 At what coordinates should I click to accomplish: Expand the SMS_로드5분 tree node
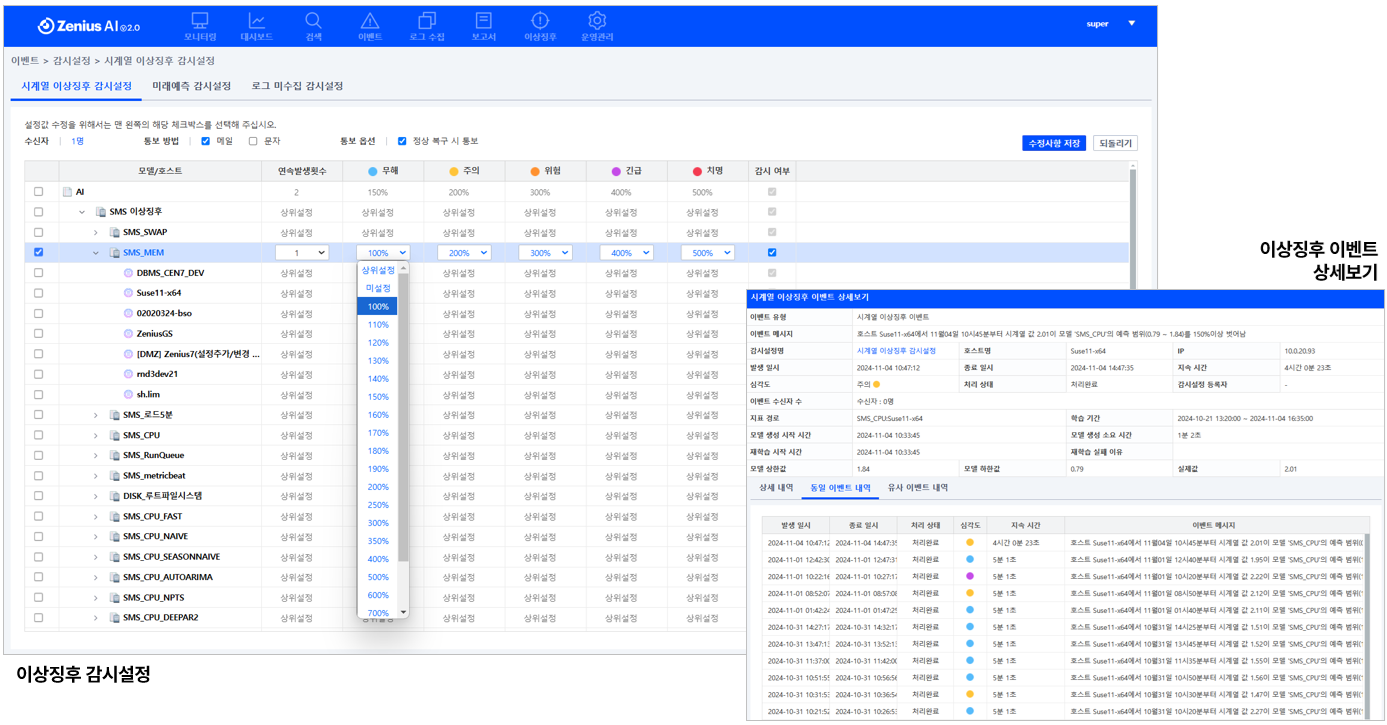point(96,415)
